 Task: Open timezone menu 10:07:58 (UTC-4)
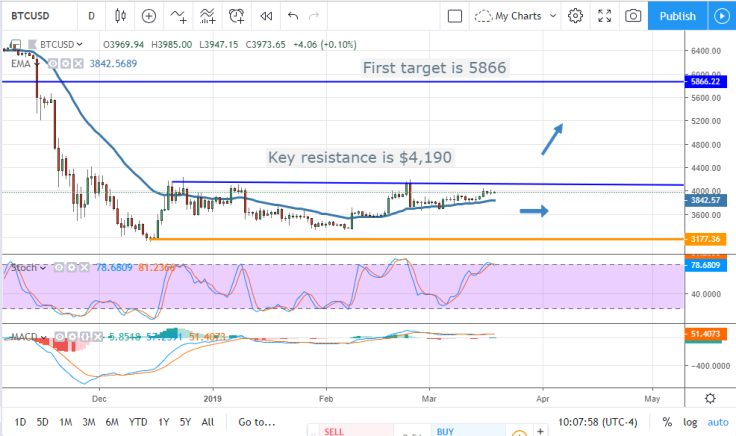(x=598, y=422)
